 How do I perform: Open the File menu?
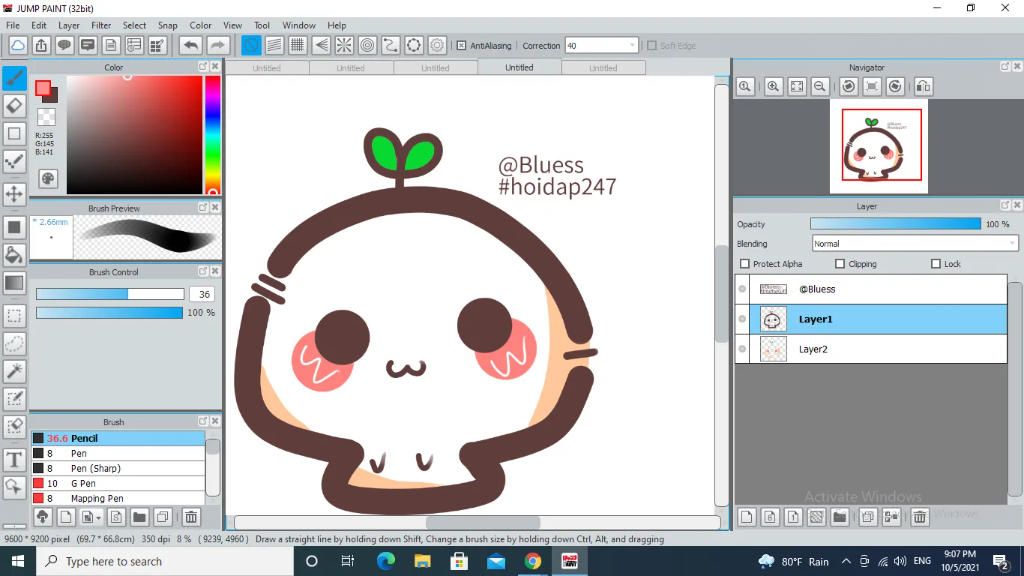pos(13,25)
